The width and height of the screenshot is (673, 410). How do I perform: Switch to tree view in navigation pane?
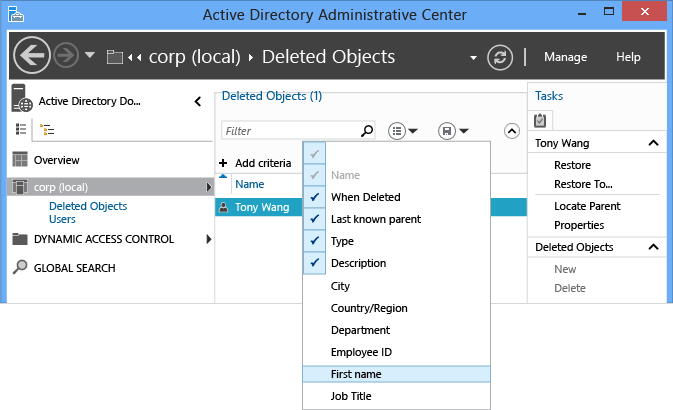click(x=47, y=129)
